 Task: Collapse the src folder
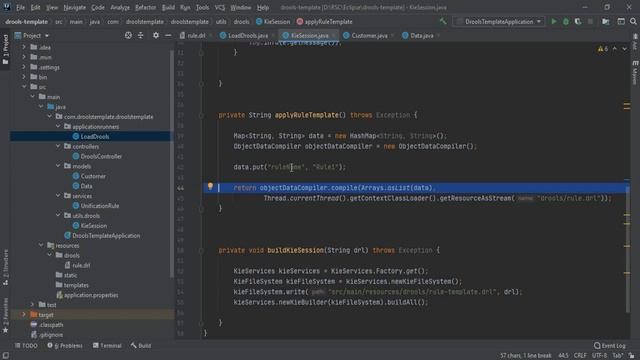(24, 87)
